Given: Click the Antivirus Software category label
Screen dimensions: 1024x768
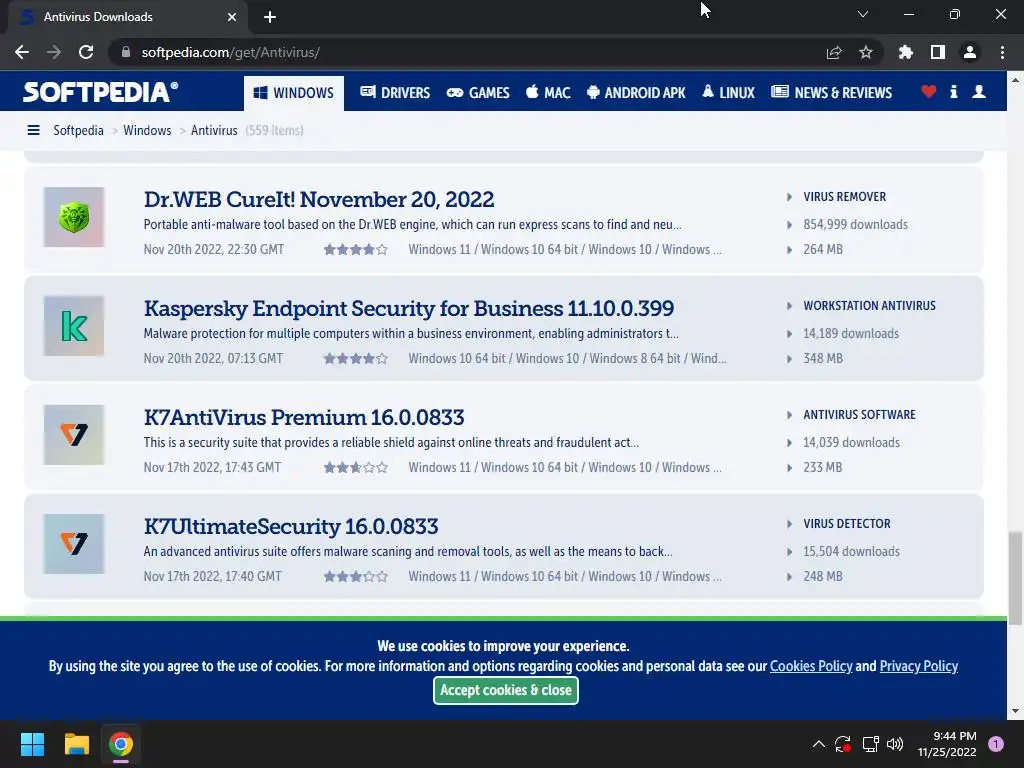Looking at the screenshot, I should pos(859,415).
